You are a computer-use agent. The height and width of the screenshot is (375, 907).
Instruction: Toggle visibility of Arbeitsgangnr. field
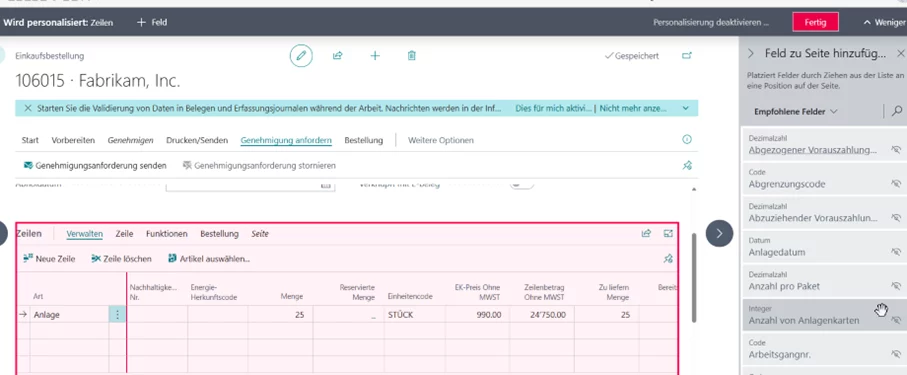[x=896, y=354]
